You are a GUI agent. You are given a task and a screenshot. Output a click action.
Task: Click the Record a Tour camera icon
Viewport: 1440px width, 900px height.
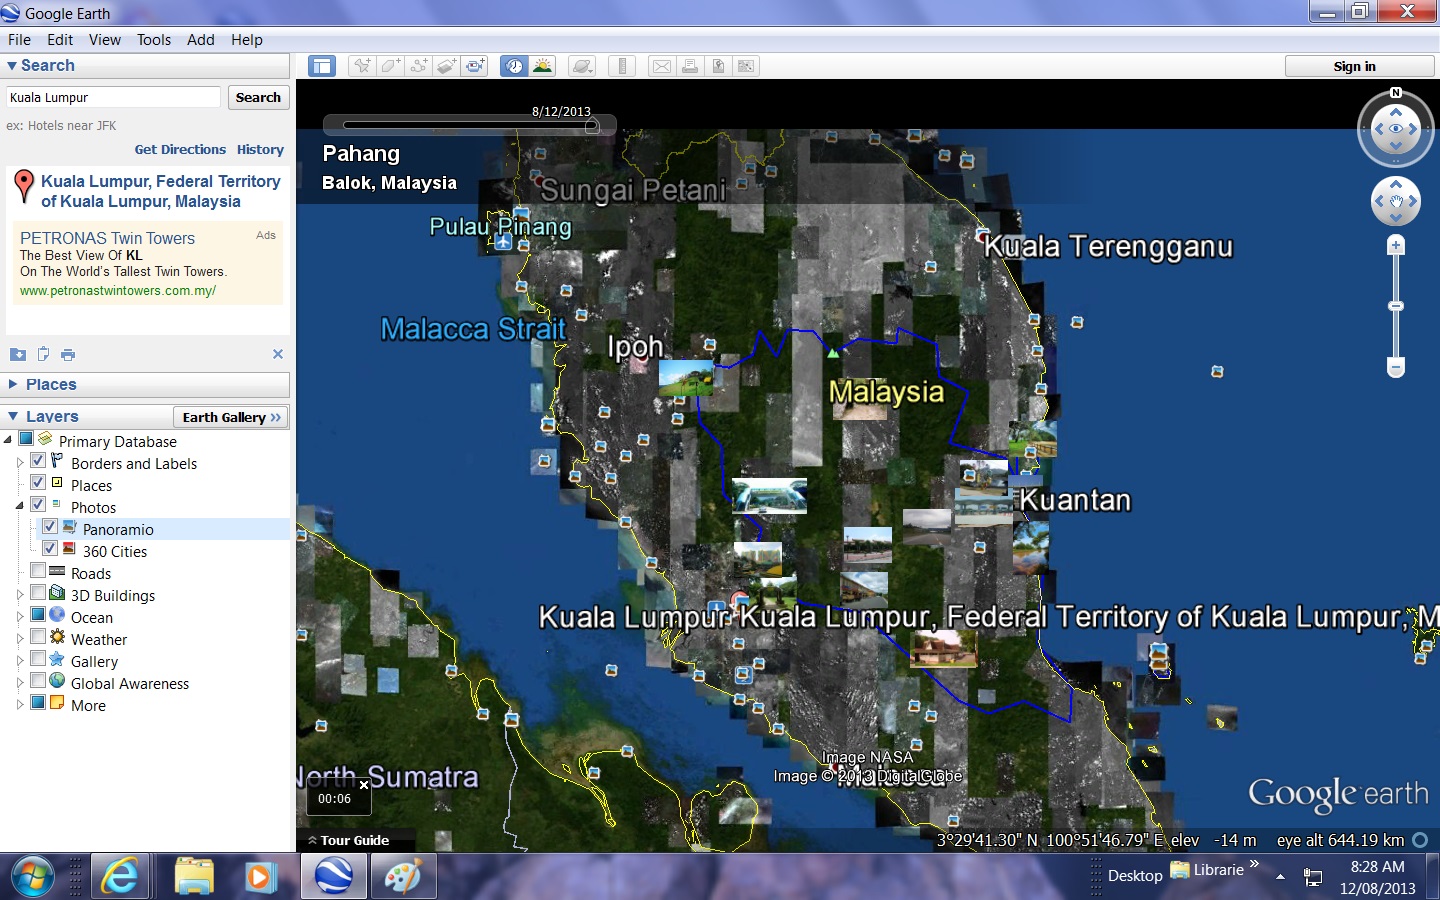475,66
